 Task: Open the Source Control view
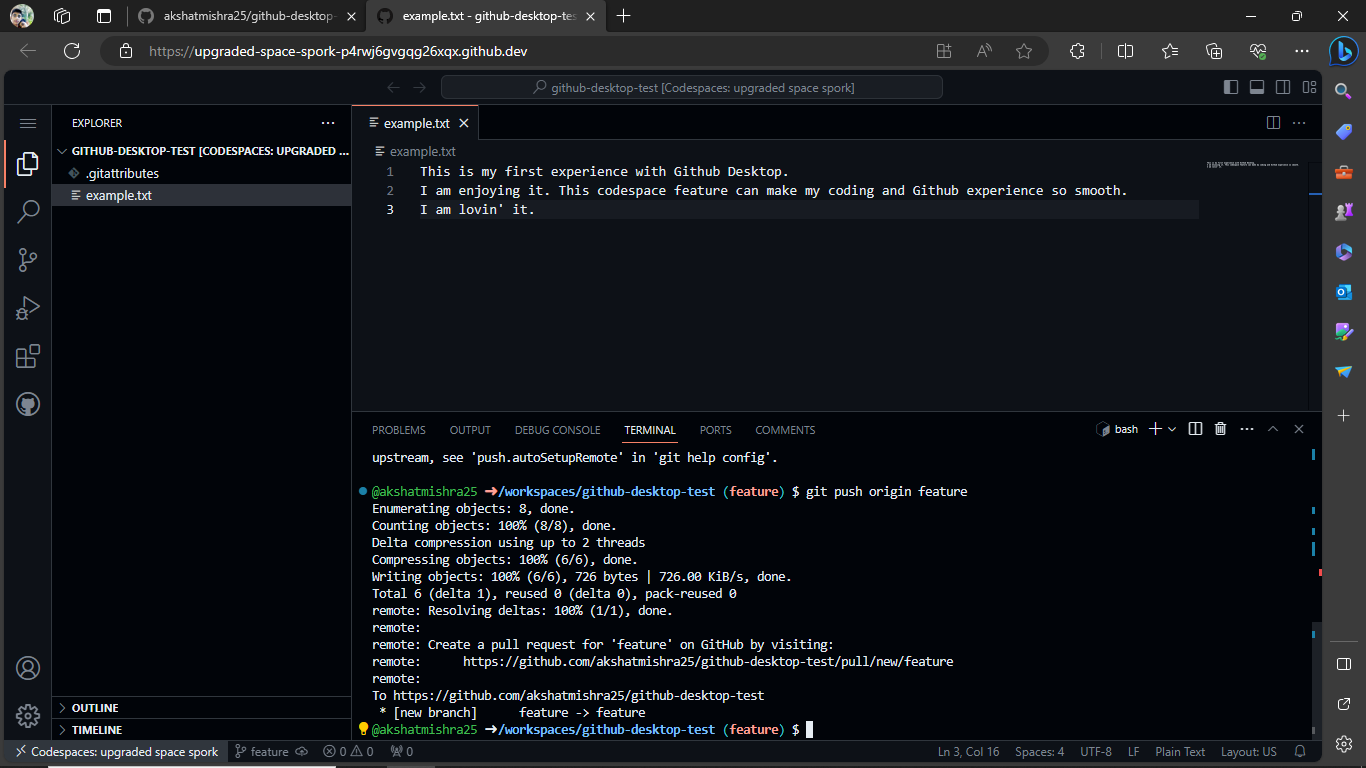click(27, 259)
